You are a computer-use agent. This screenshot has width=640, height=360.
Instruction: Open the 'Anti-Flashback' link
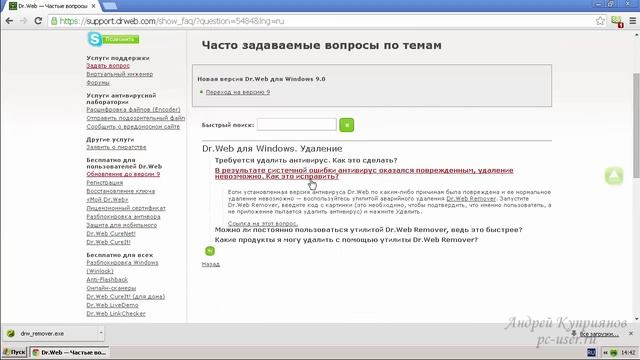pyautogui.click(x=107, y=280)
